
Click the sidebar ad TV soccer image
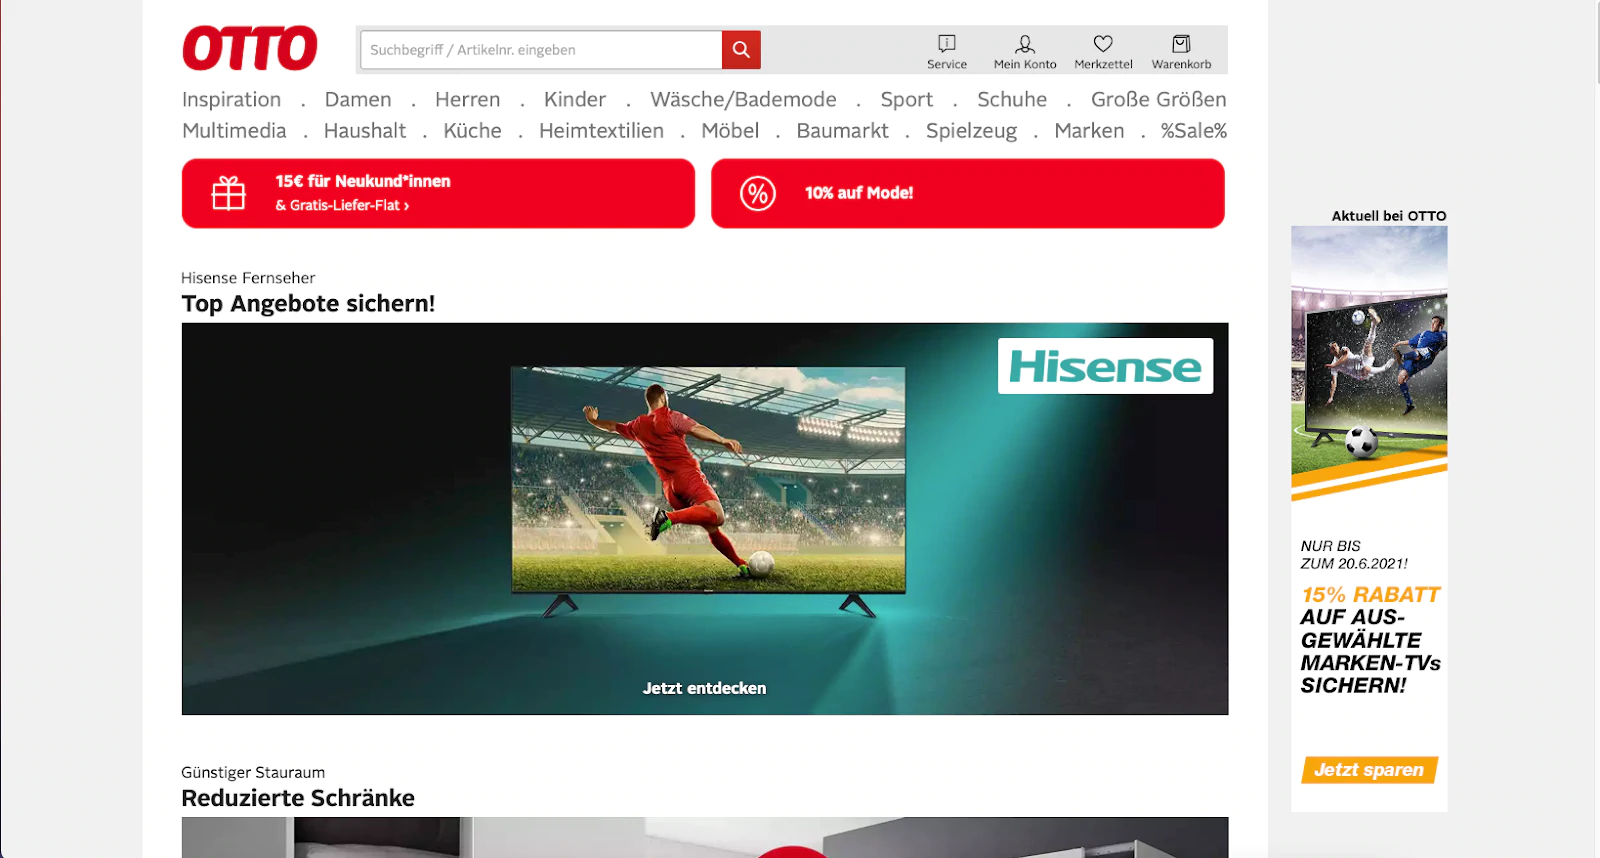click(x=1369, y=363)
